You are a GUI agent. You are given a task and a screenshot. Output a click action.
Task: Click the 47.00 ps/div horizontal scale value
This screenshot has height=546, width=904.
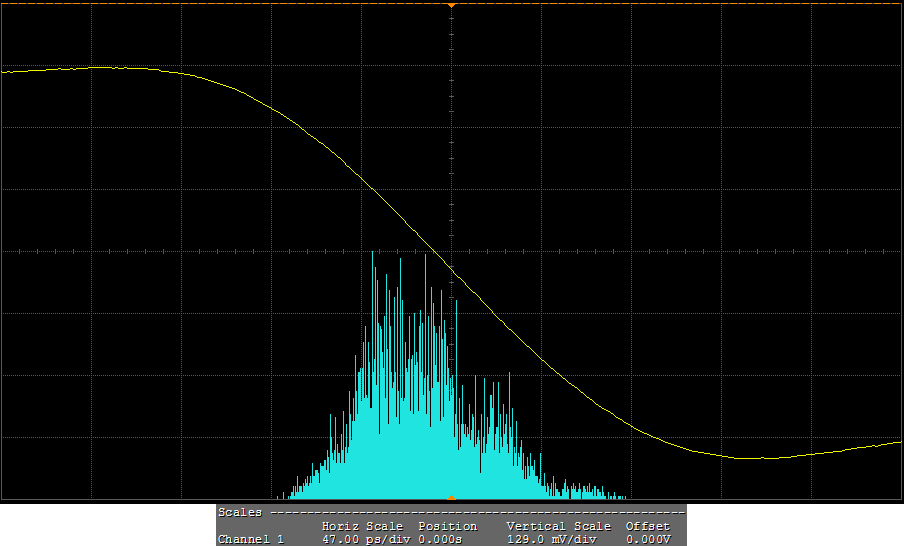pos(361,539)
